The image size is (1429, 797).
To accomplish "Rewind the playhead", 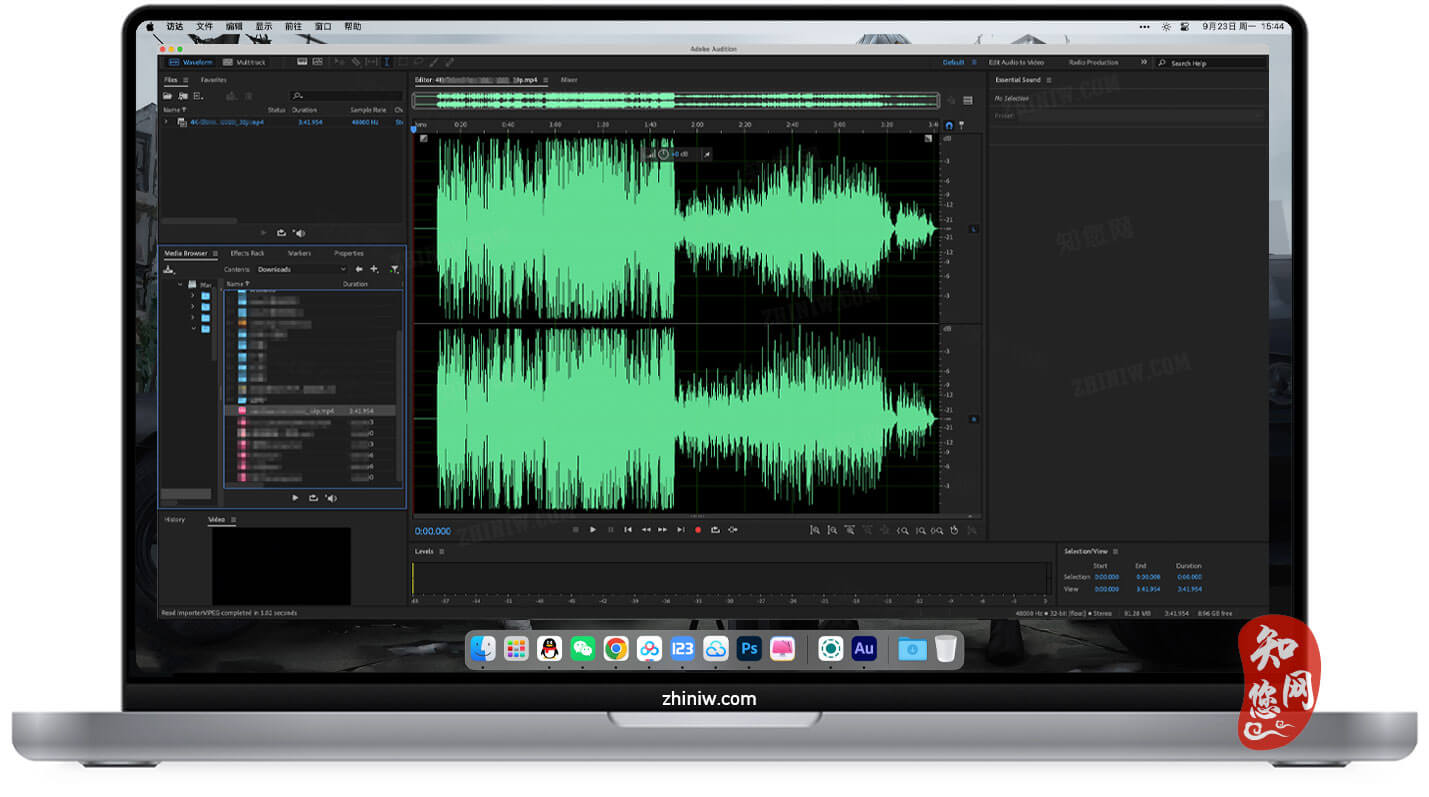I will click(646, 529).
